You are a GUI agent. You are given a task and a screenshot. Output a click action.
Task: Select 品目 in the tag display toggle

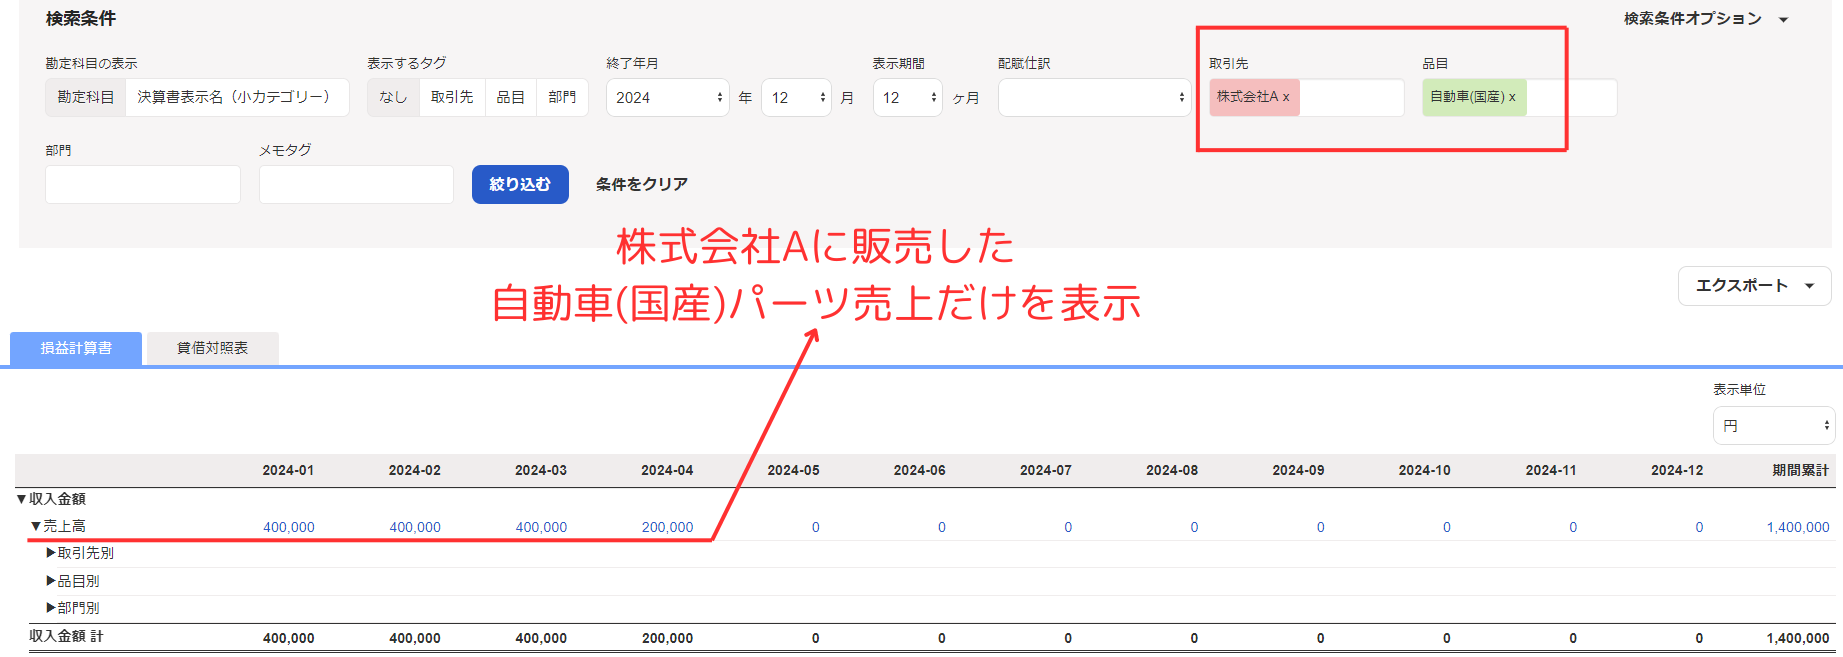tap(511, 97)
